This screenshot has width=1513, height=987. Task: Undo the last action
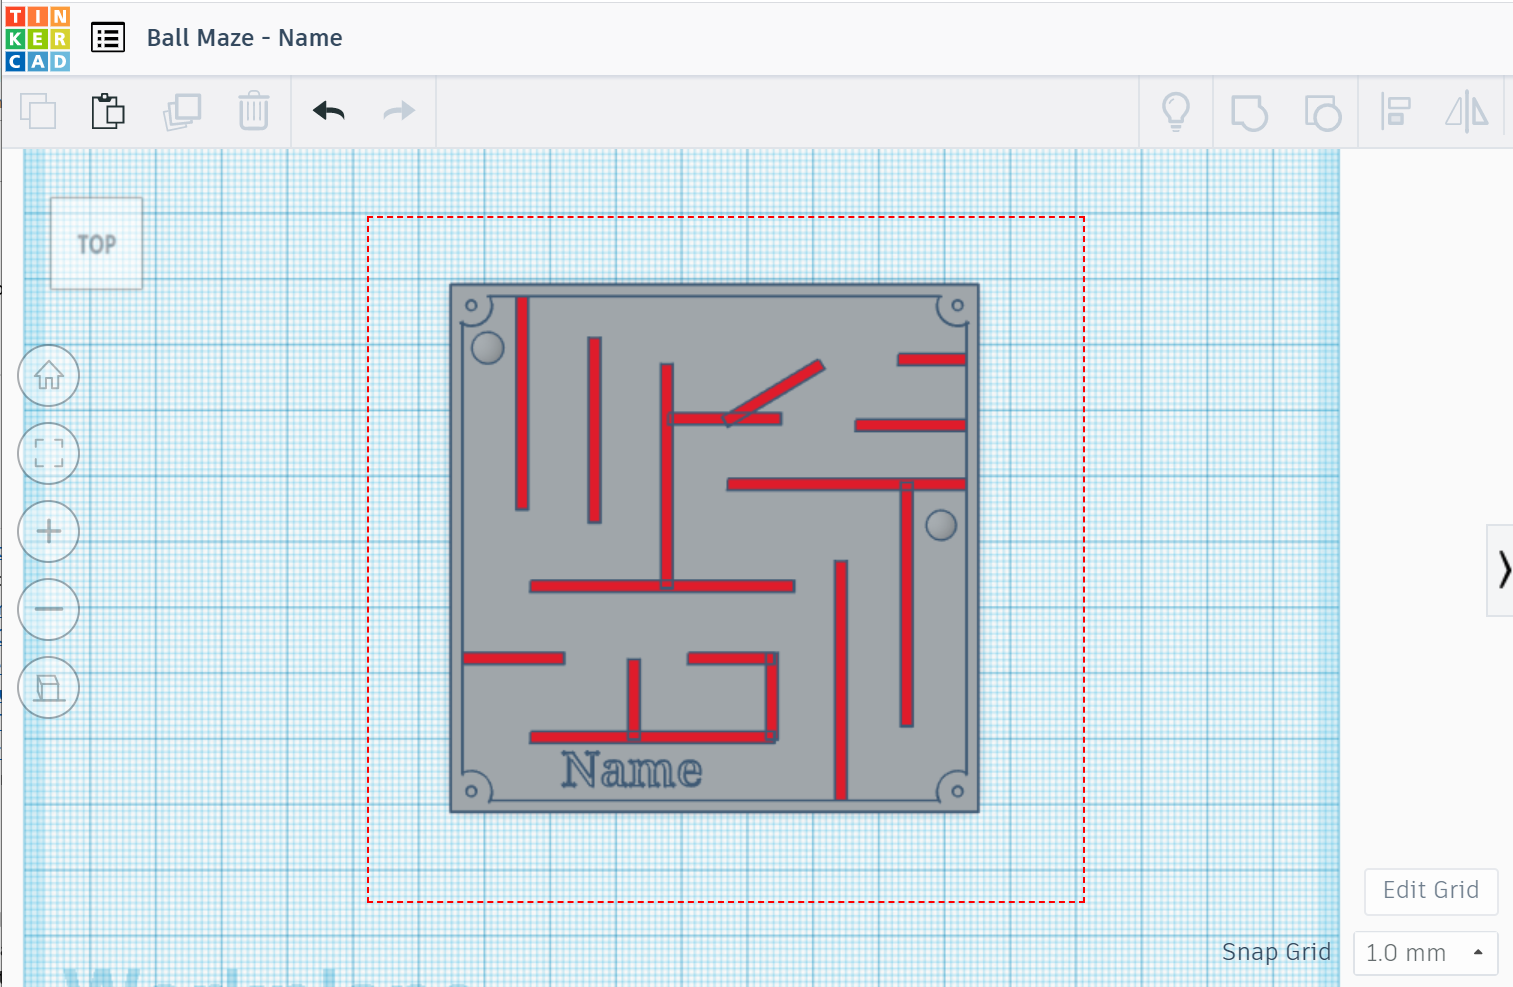(x=328, y=111)
